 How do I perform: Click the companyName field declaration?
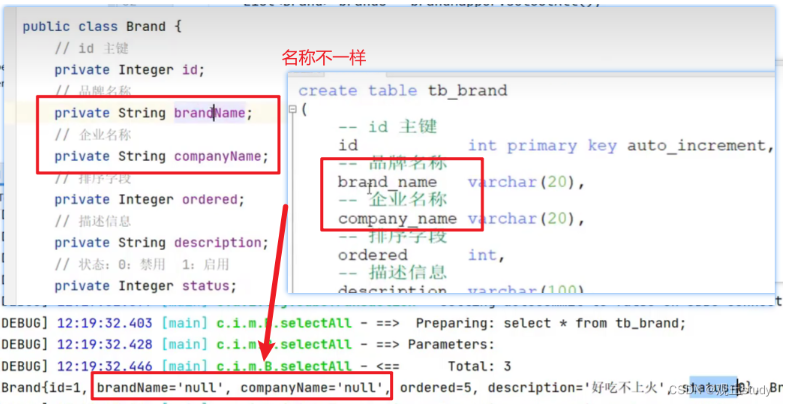point(217,156)
